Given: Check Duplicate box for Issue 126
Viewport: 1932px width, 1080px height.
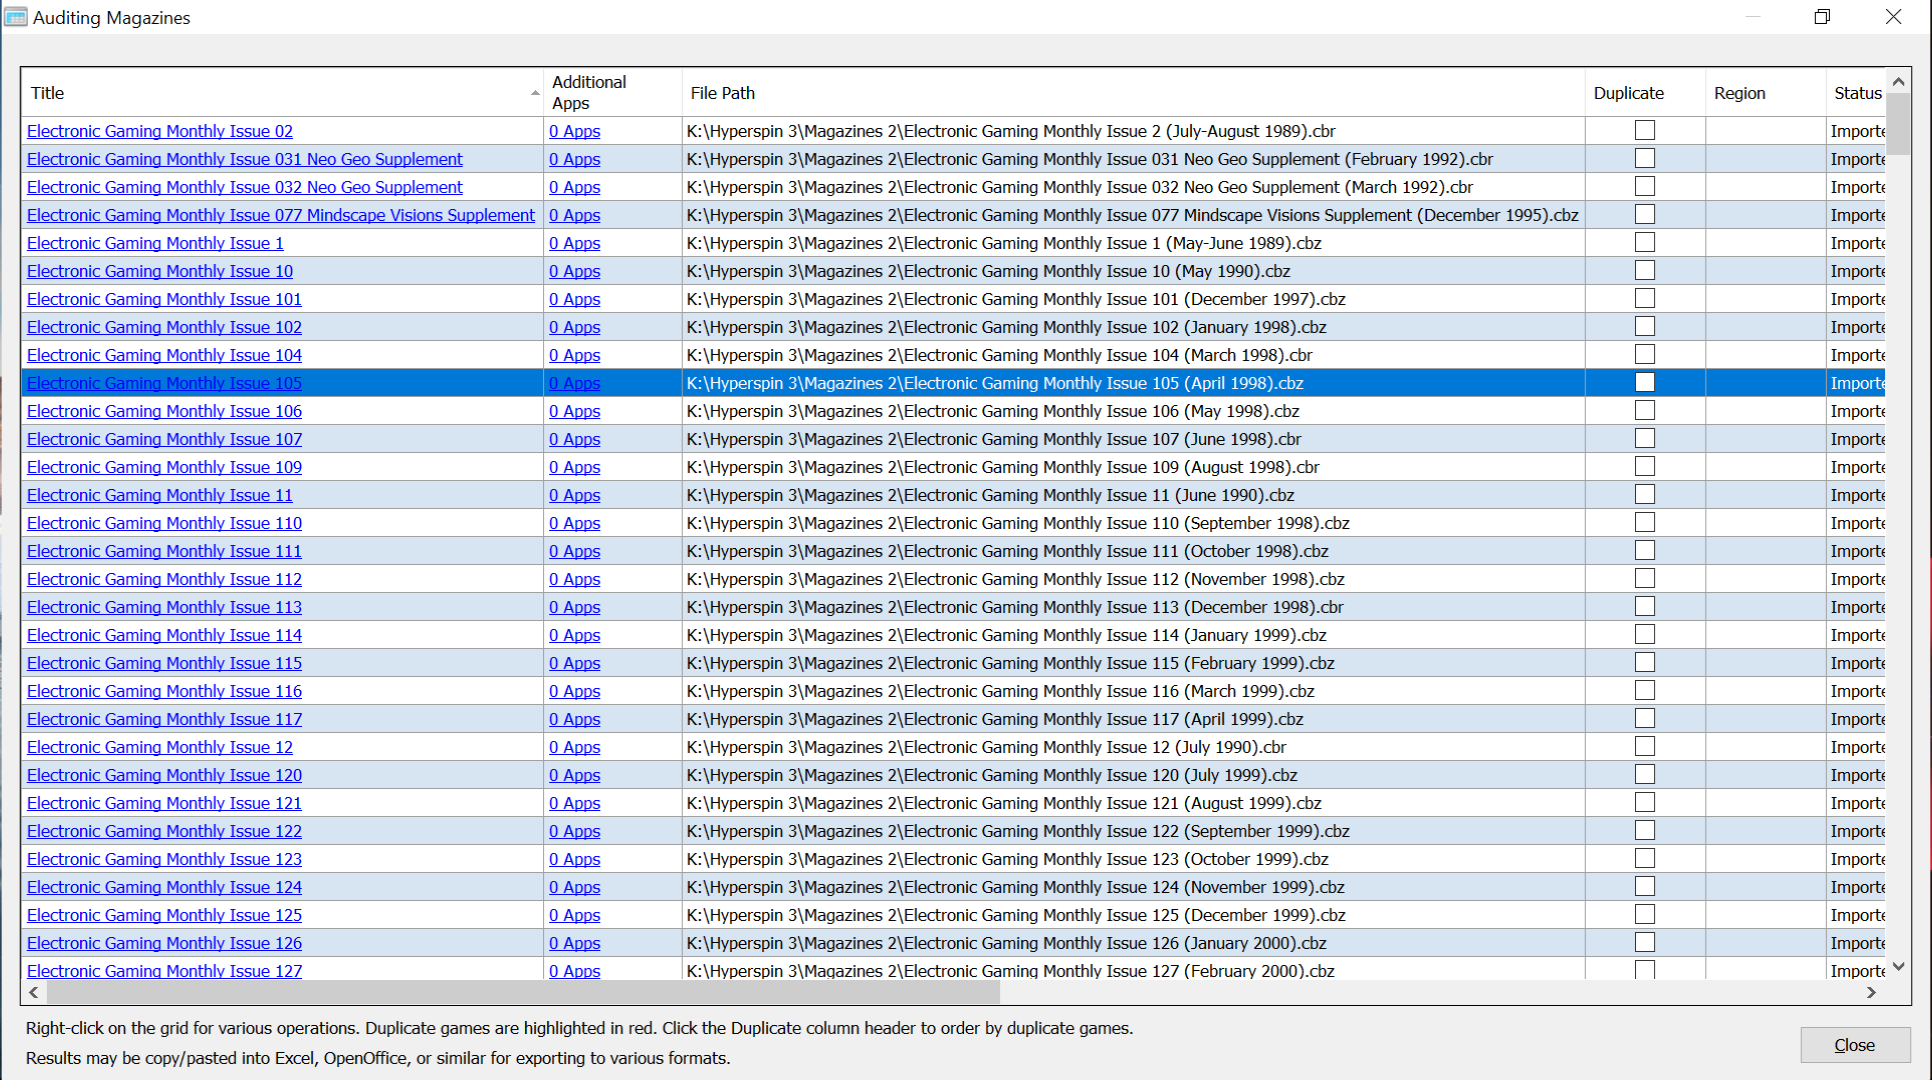Looking at the screenshot, I should 1644,942.
